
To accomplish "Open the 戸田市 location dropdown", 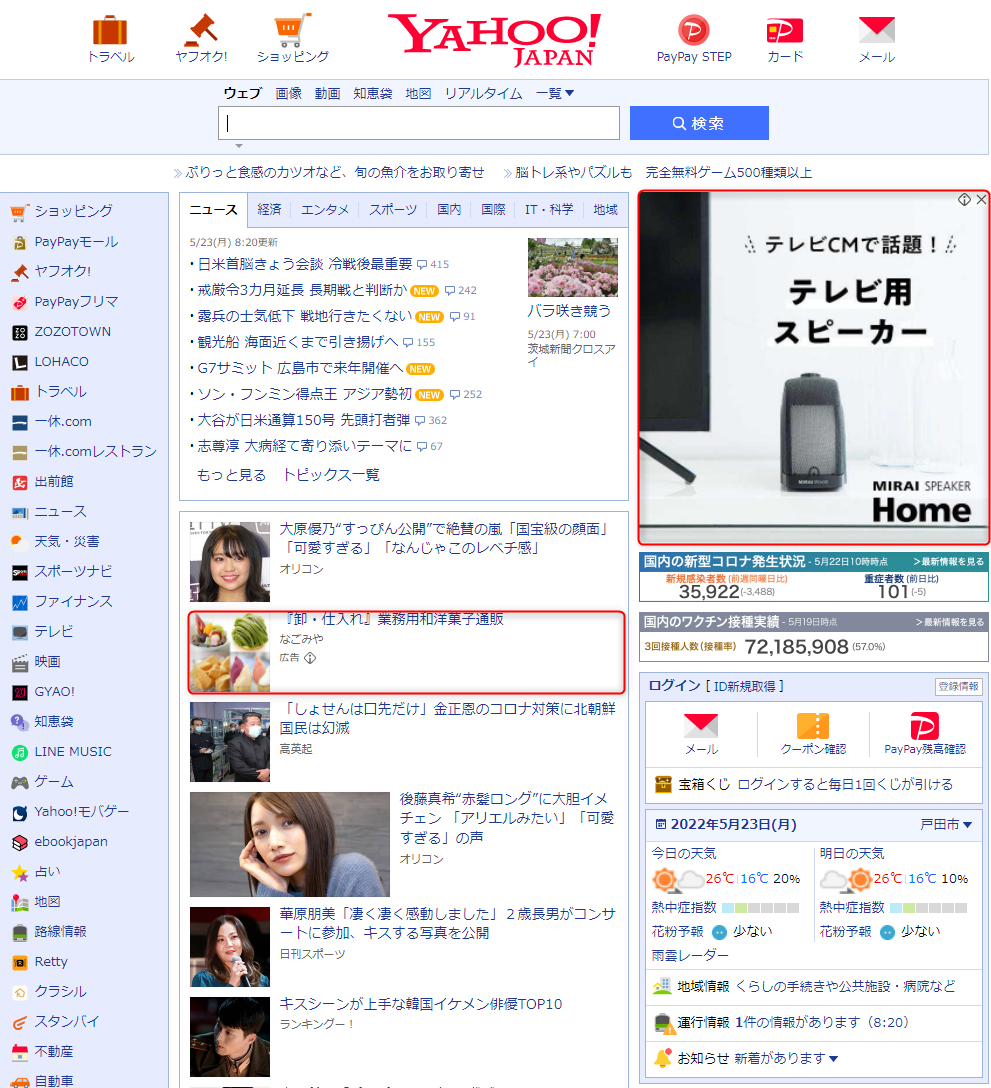I will click(945, 824).
